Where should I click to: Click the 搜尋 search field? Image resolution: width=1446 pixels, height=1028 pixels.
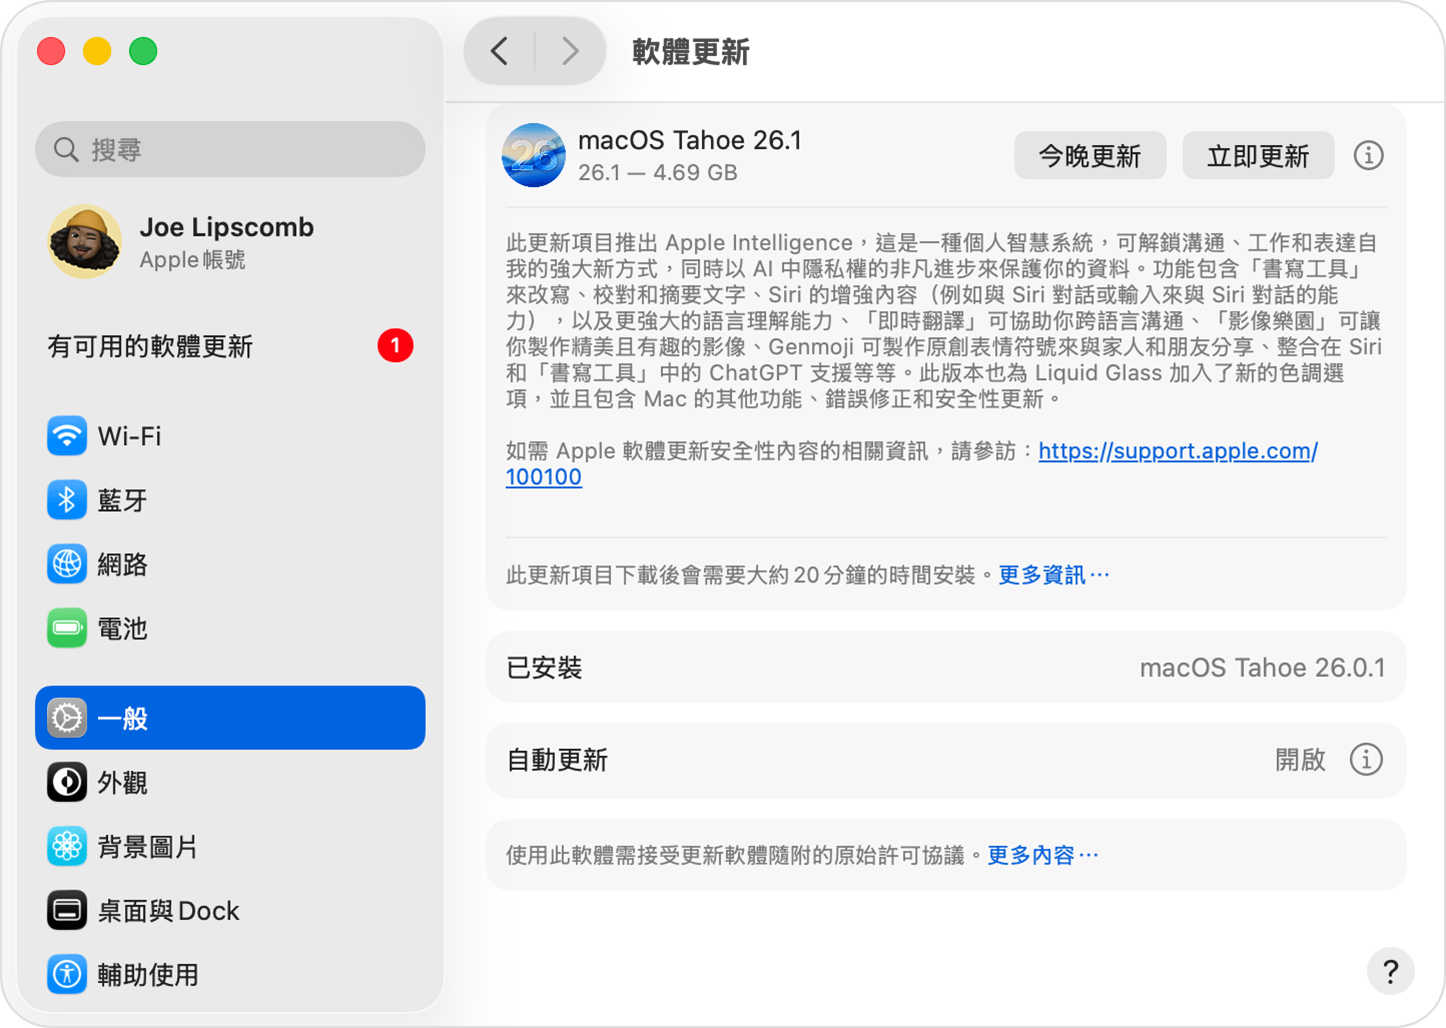tap(230, 150)
